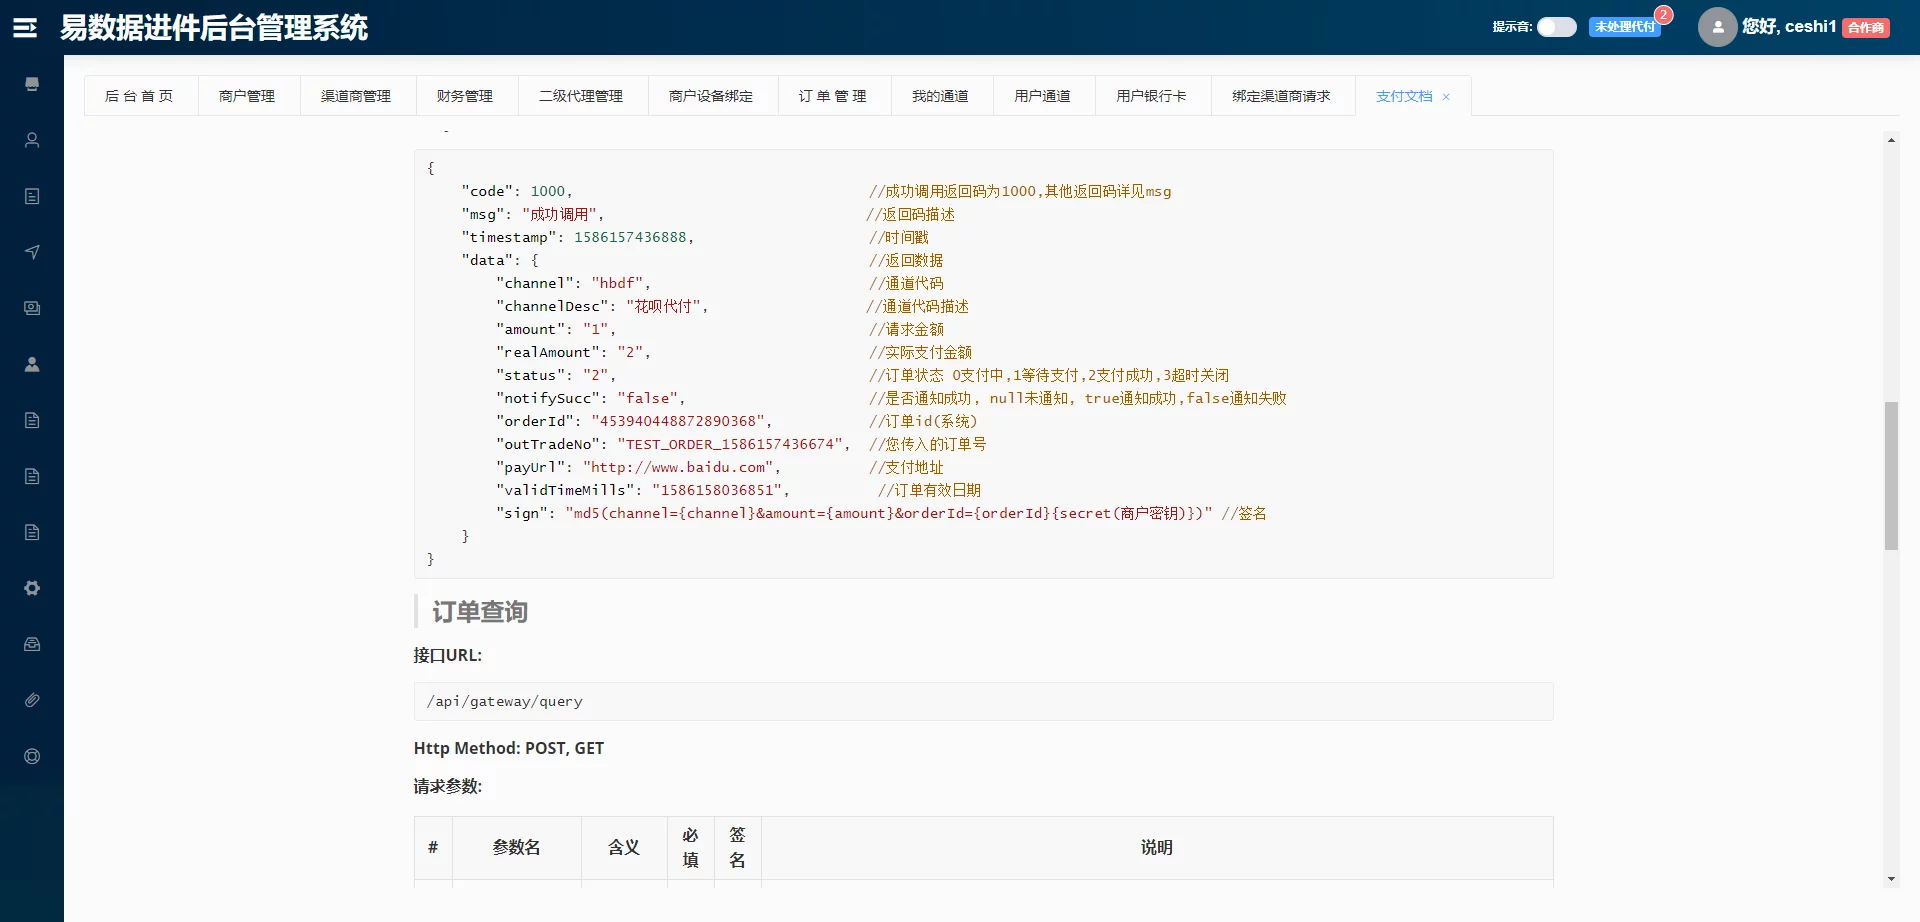Click the "code": 1000 line
The image size is (1920, 922).
coord(517,191)
